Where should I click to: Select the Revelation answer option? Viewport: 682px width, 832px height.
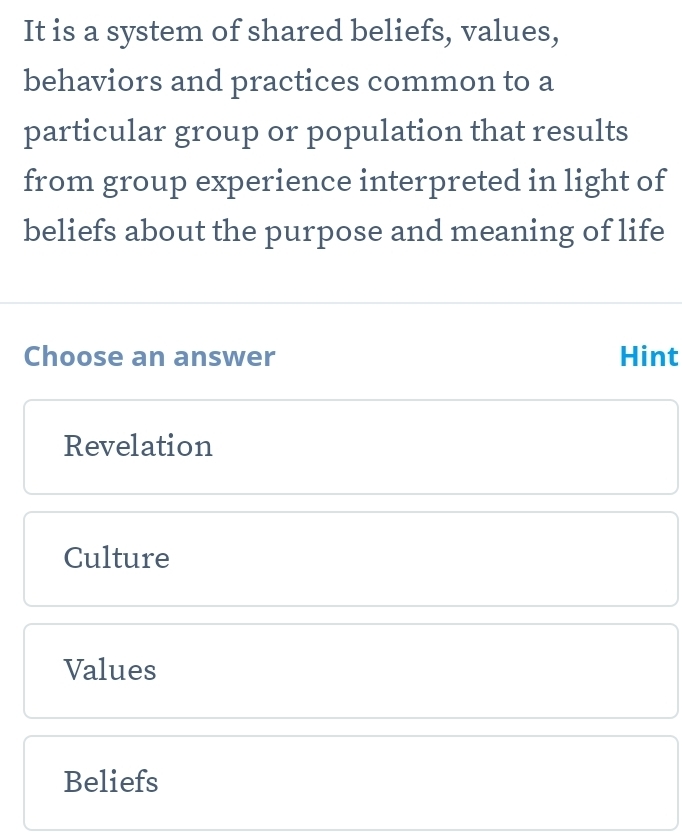(351, 446)
